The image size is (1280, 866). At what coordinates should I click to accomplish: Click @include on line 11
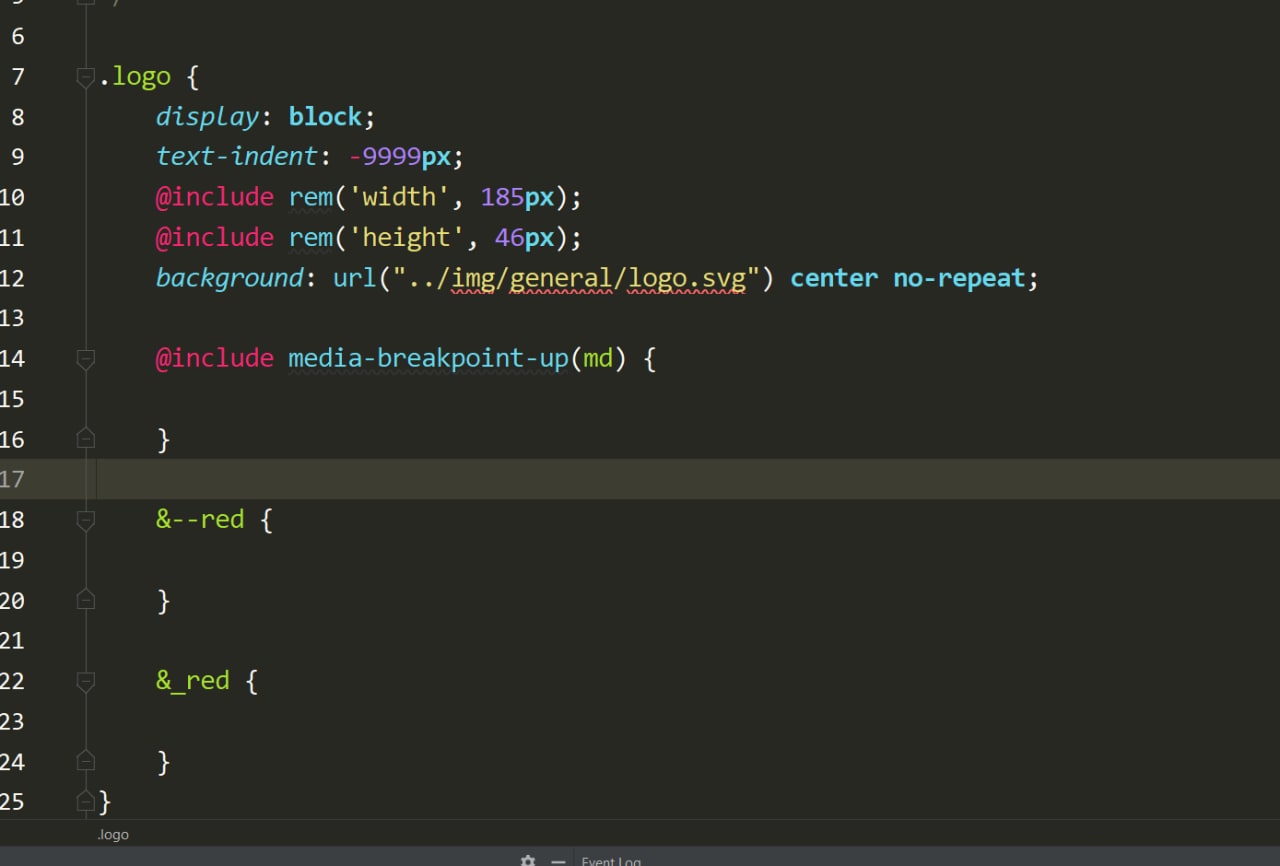[215, 237]
